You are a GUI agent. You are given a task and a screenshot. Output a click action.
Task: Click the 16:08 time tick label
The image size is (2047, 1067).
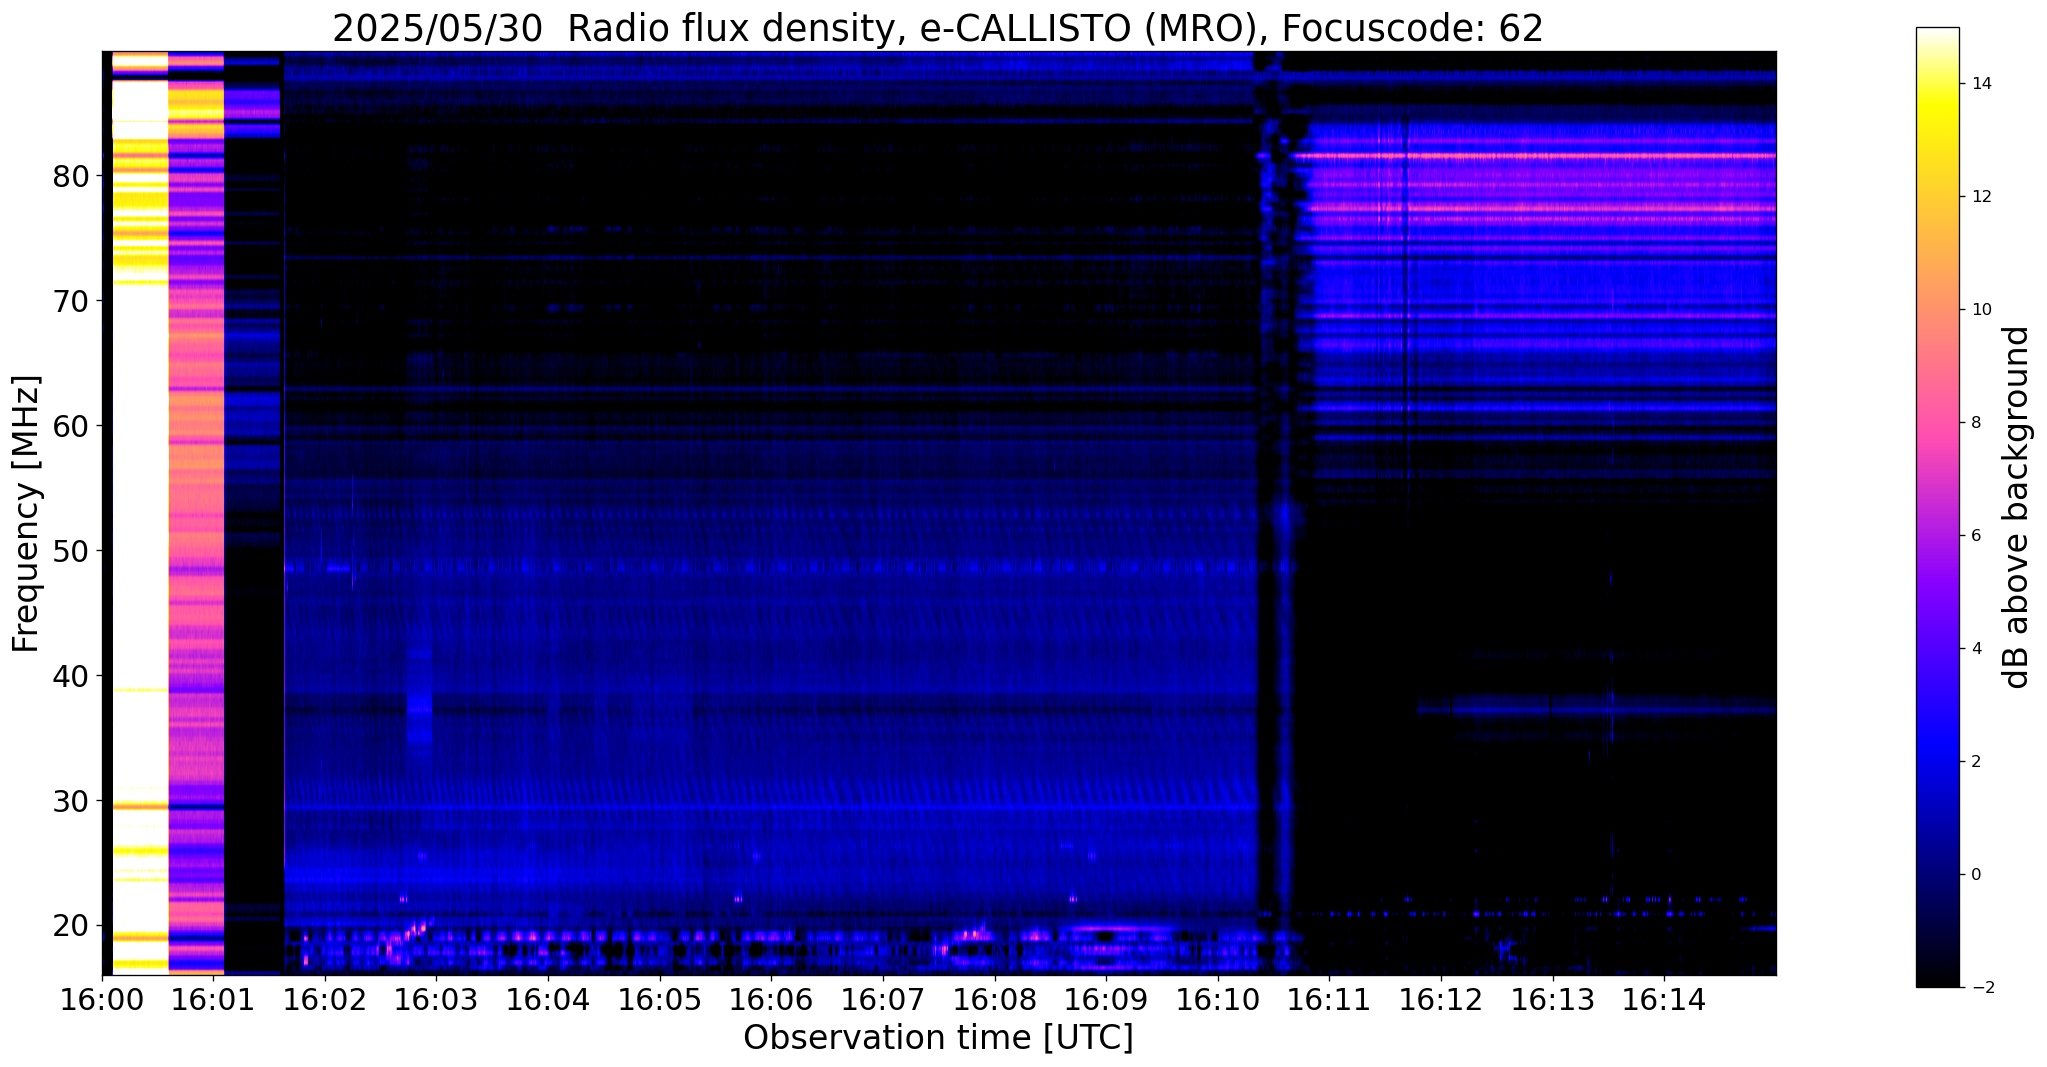[x=994, y=1000]
